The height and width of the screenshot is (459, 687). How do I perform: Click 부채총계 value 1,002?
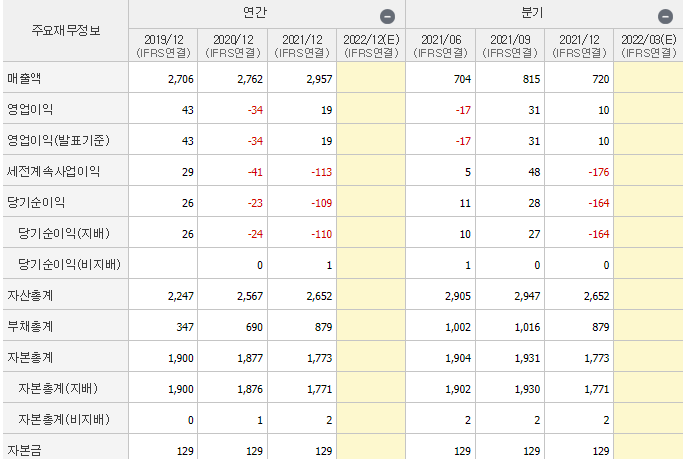click(458, 327)
